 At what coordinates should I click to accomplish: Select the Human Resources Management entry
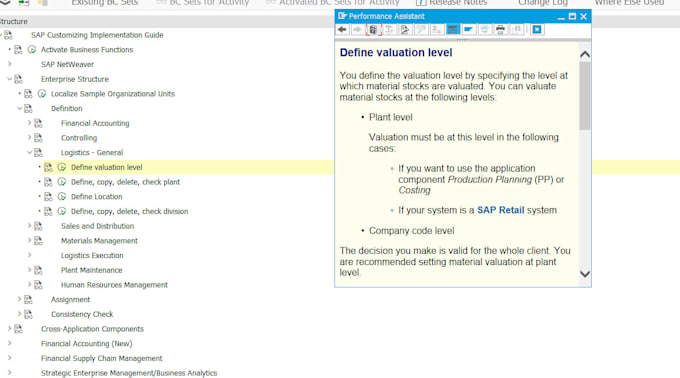114,285
